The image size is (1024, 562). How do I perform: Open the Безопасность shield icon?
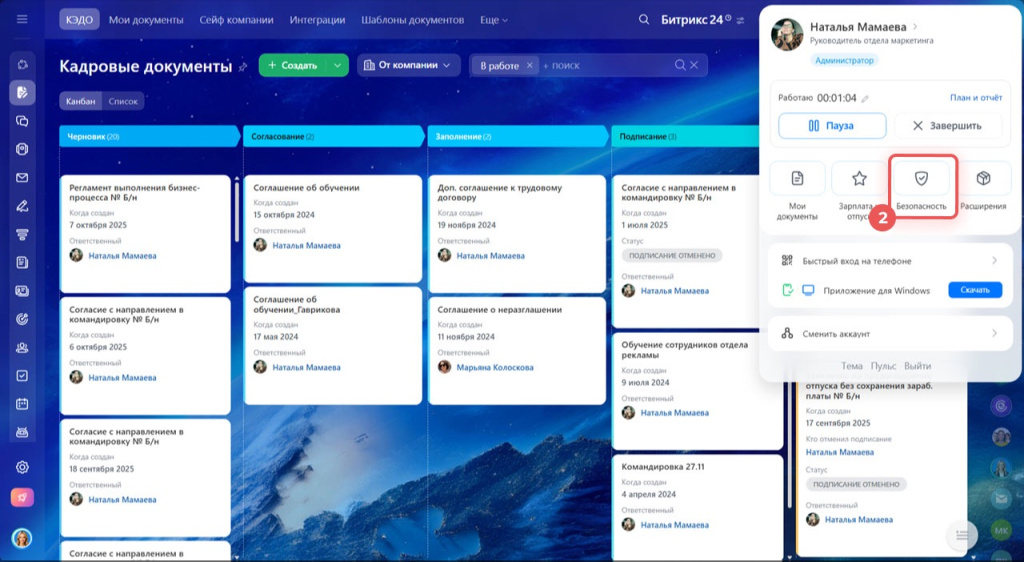click(x=922, y=179)
